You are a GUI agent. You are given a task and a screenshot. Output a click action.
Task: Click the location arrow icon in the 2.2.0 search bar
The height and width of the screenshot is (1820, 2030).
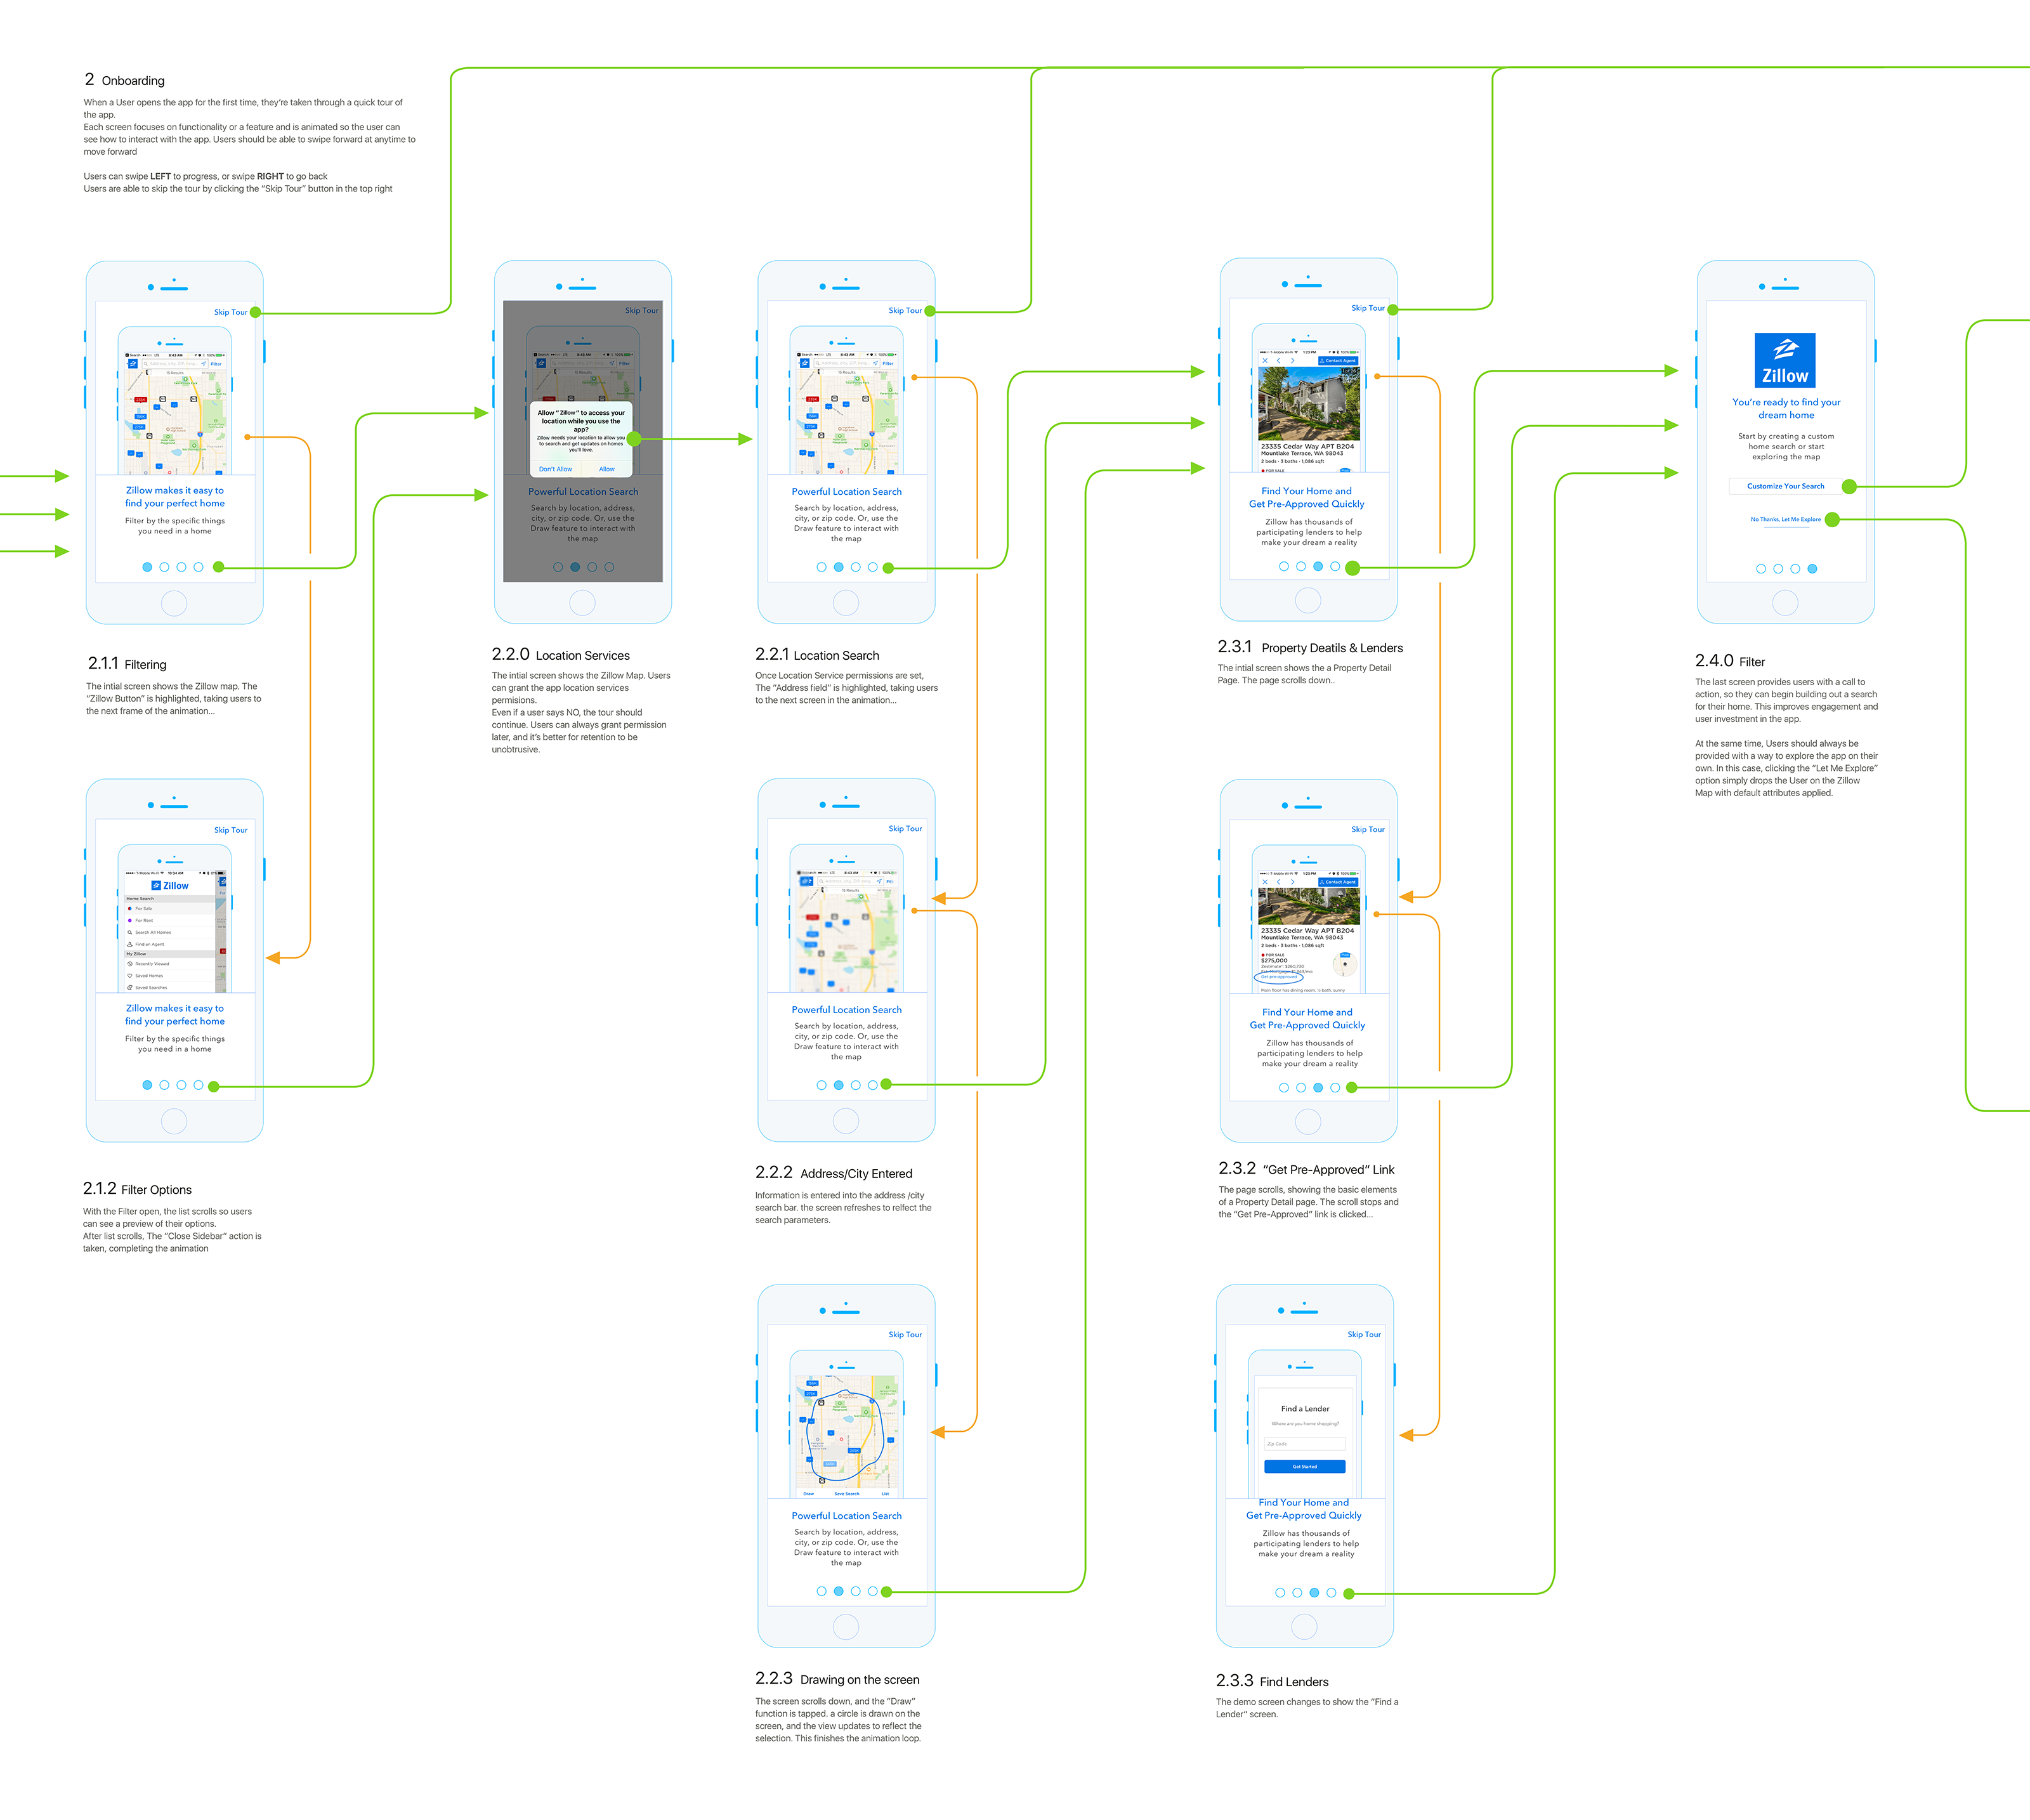pyautogui.click(x=611, y=363)
